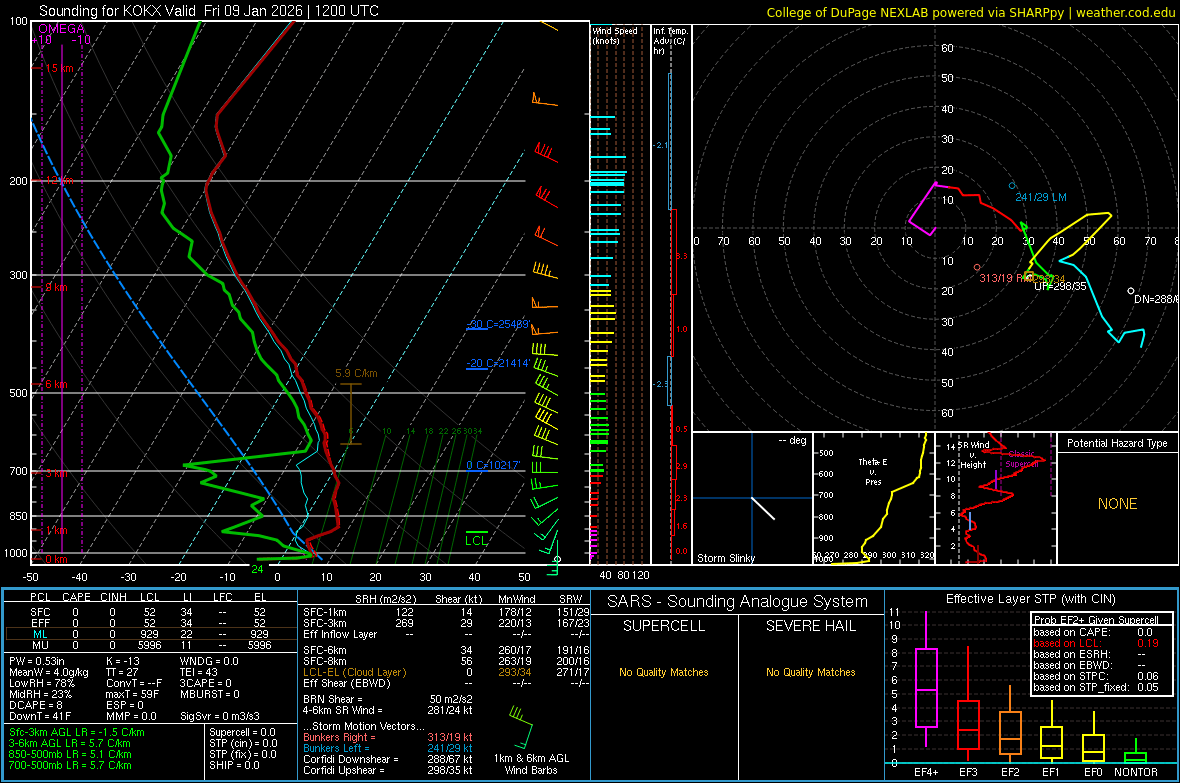Click the 'SR Wind v. Height' plot label
Viewport: 1180px width, 783px height.
[x=973, y=455]
